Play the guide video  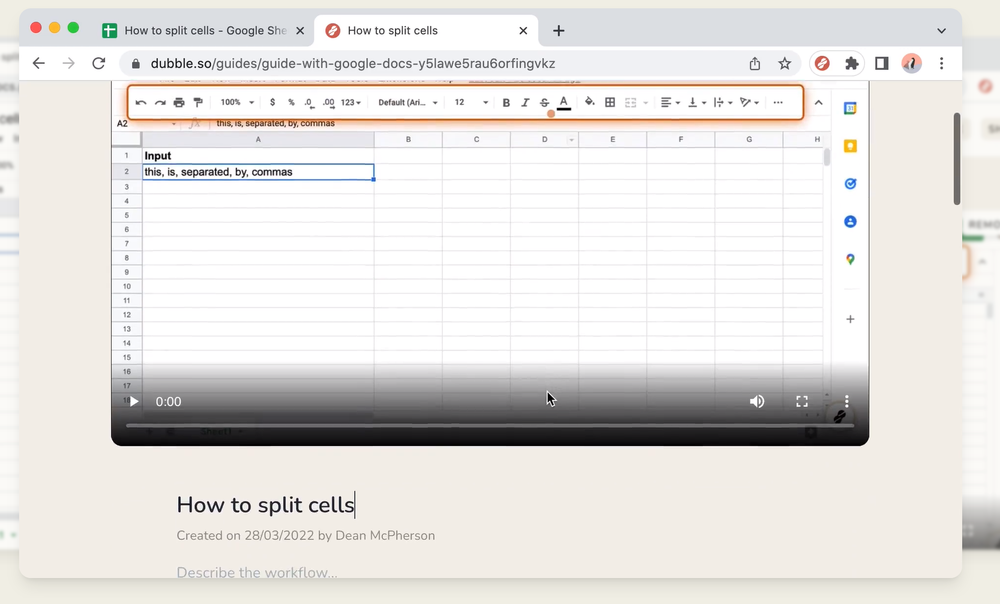(x=134, y=401)
